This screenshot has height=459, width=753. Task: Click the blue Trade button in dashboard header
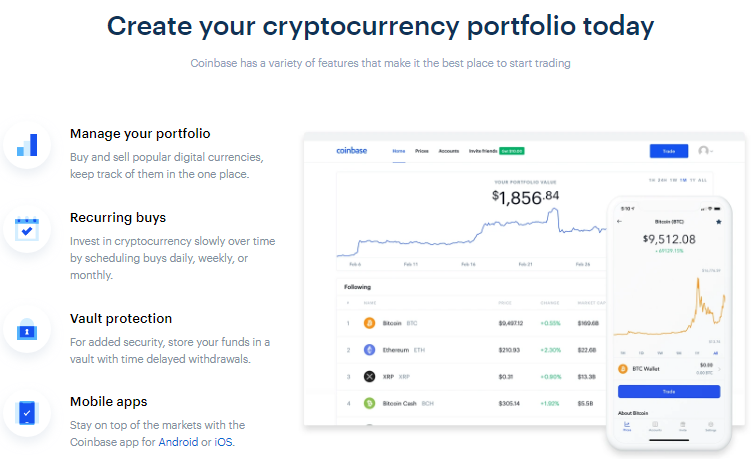[x=669, y=151]
